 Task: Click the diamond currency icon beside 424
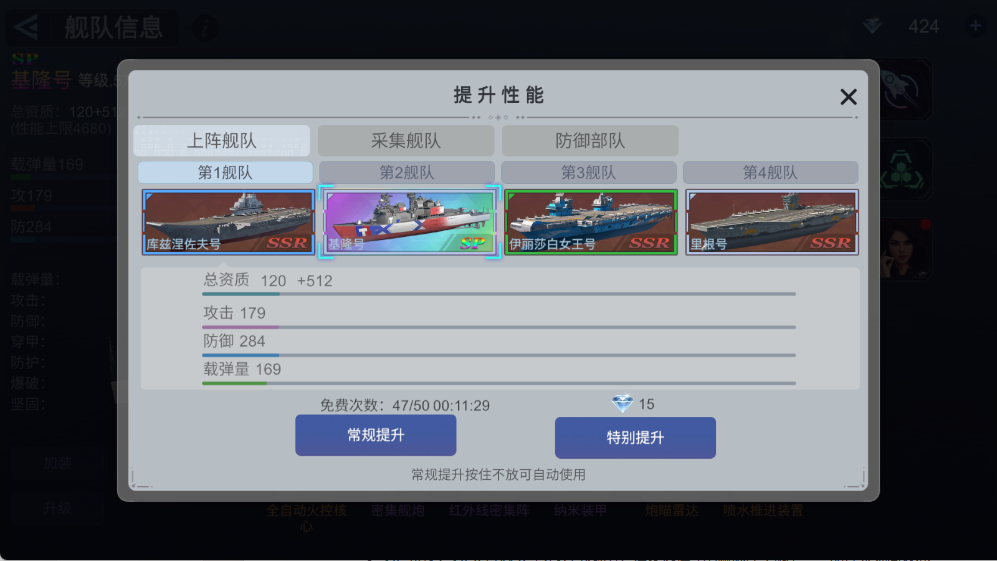[x=872, y=26]
